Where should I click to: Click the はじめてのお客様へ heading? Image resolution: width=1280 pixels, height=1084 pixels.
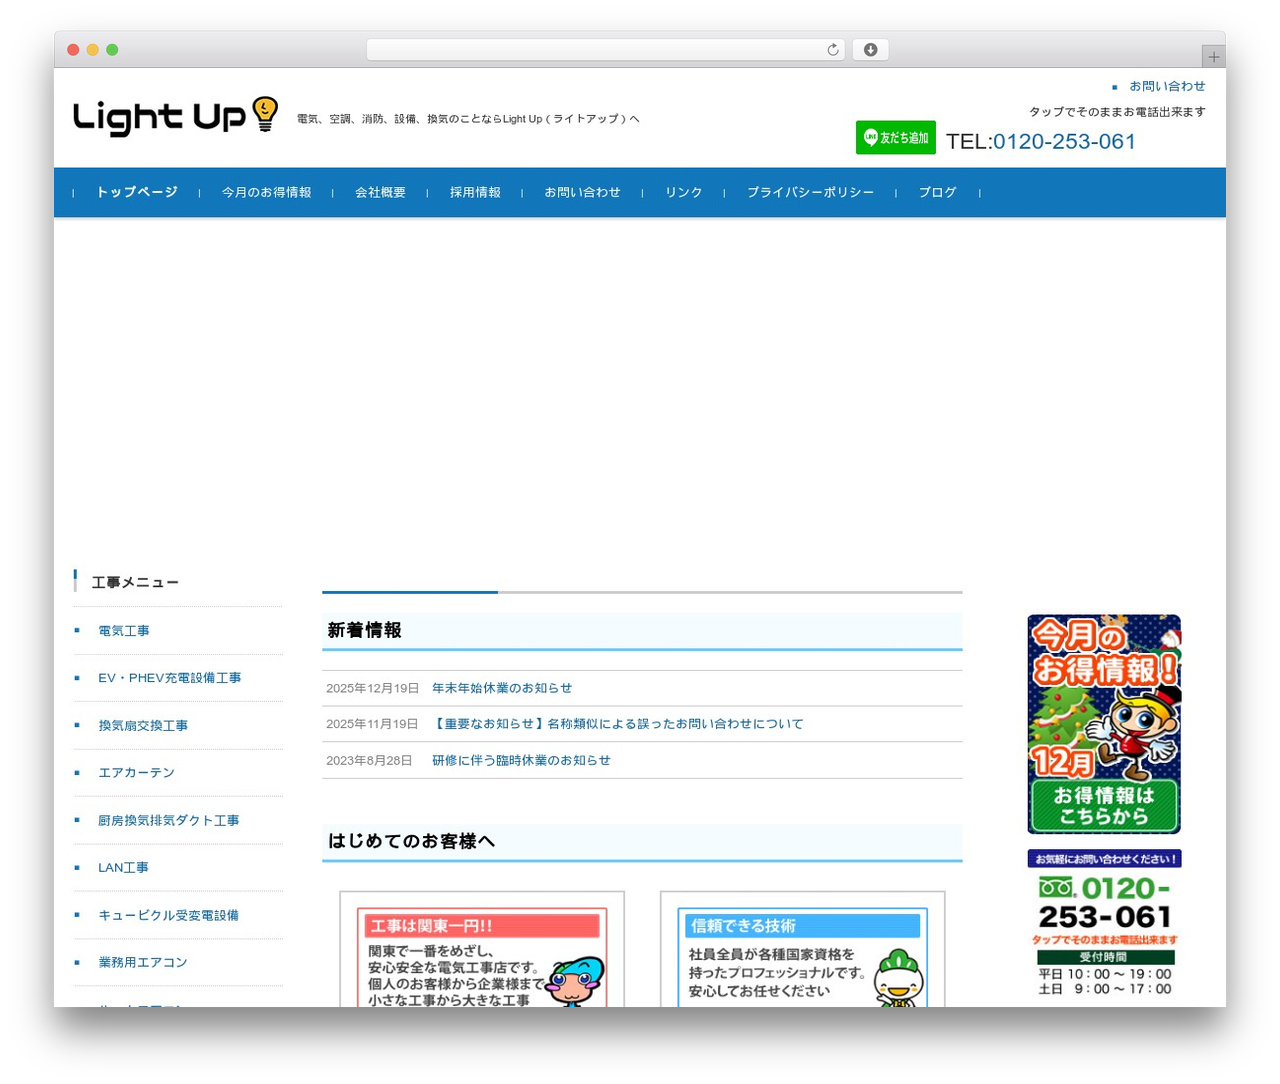412,841
